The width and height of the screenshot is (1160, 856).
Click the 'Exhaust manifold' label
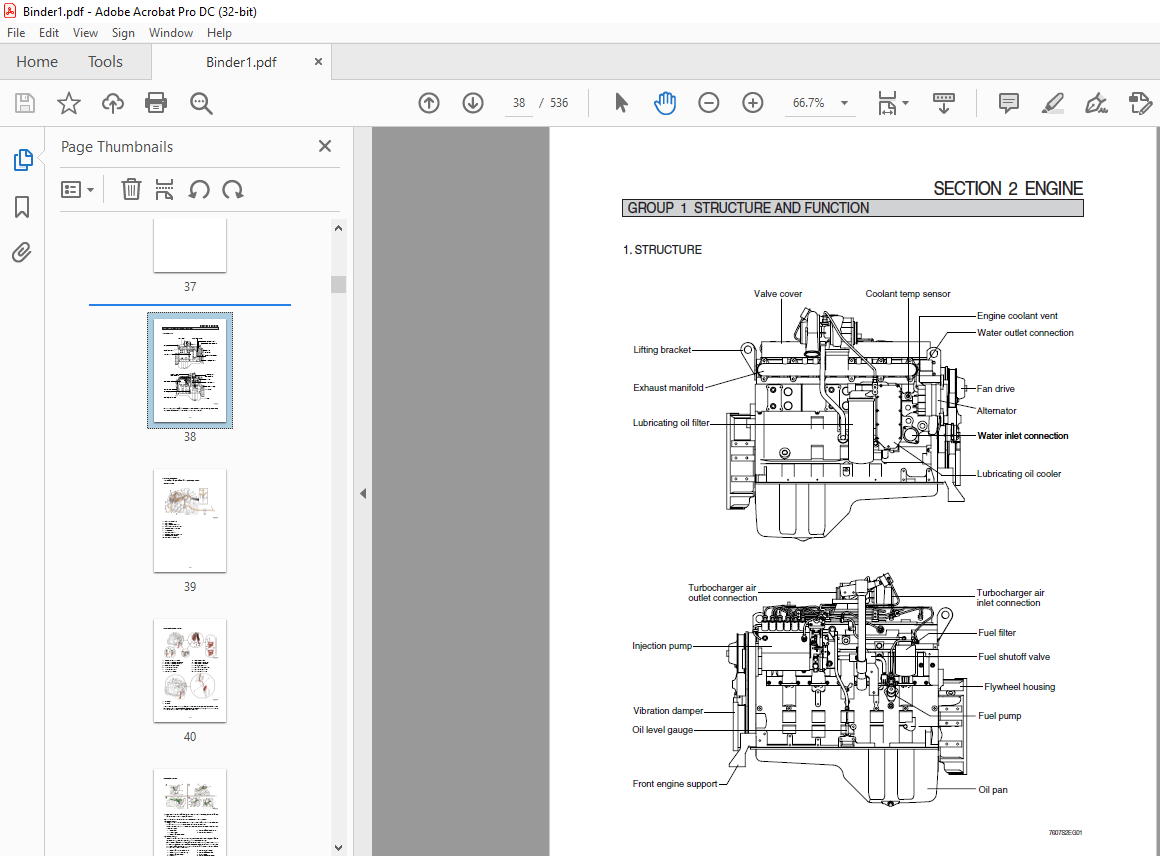(x=668, y=388)
